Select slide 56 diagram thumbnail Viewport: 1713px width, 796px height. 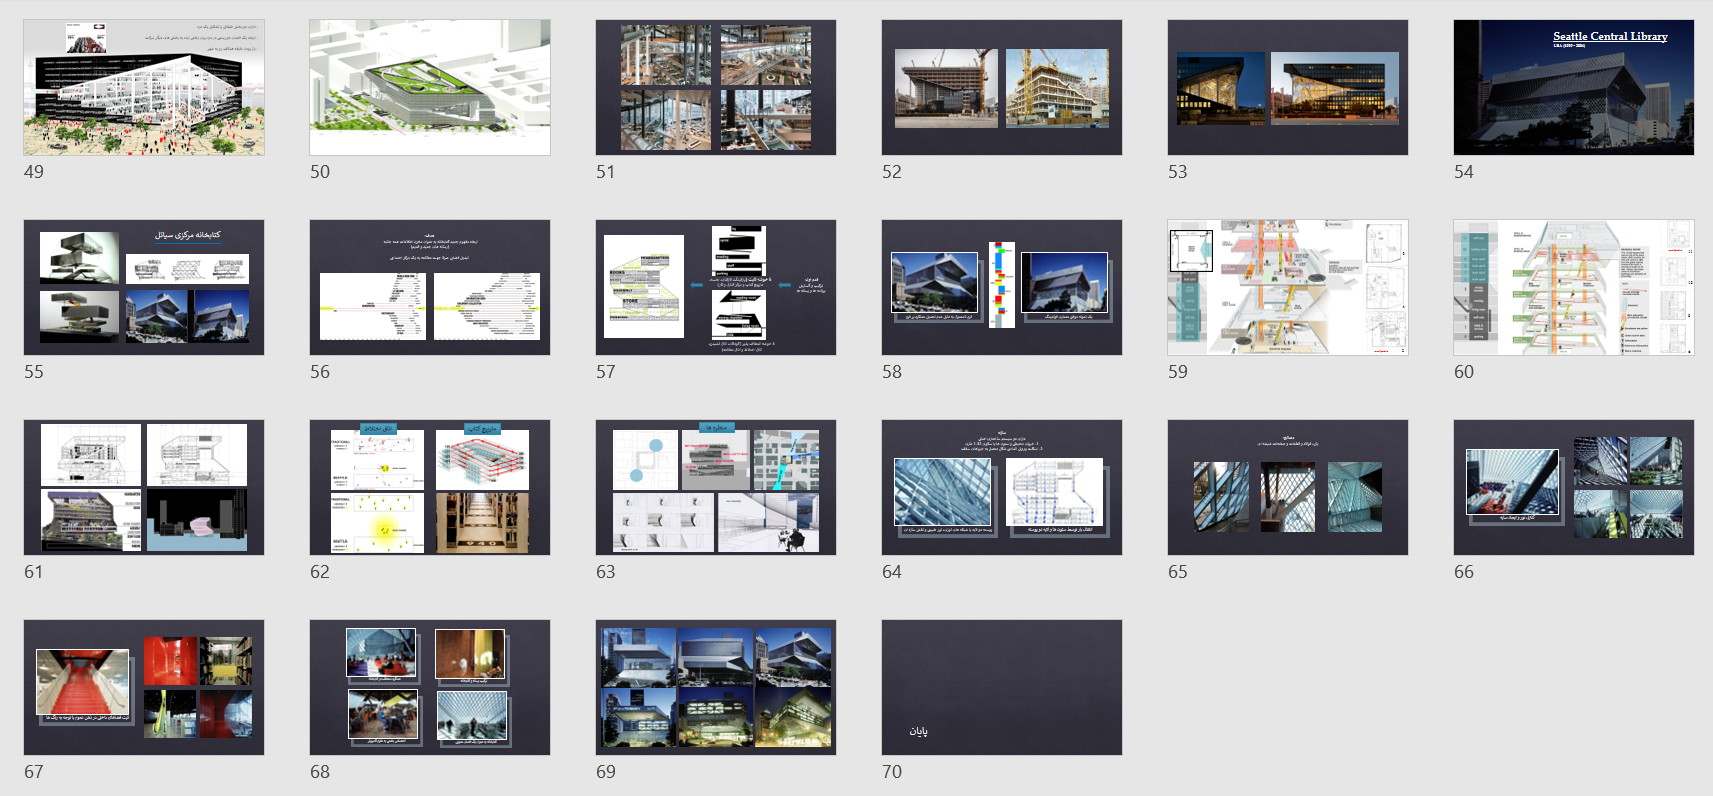(x=430, y=287)
